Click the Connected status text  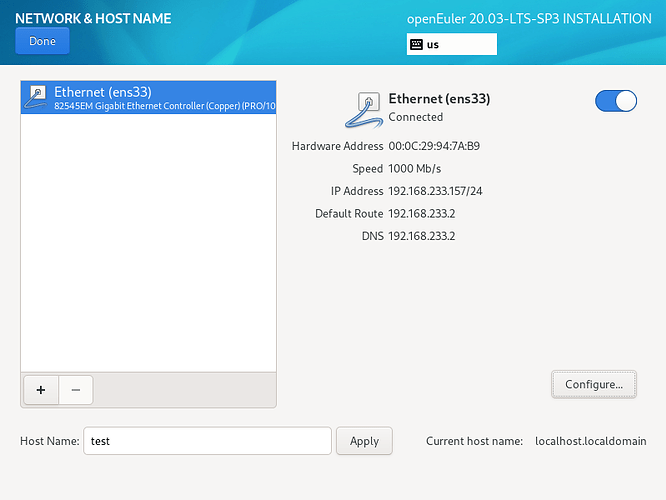[415, 117]
